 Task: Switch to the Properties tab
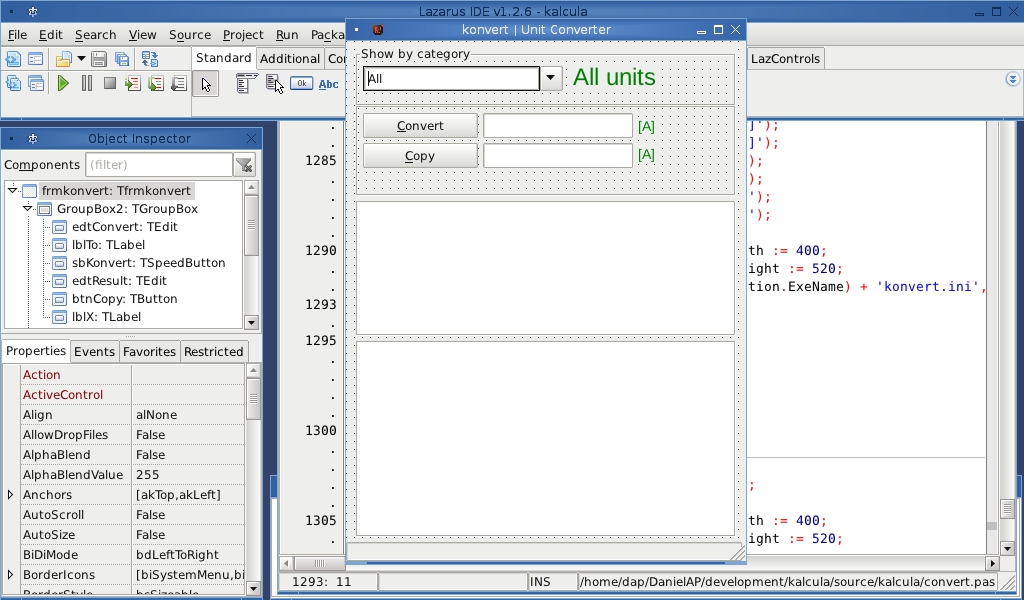[35, 351]
